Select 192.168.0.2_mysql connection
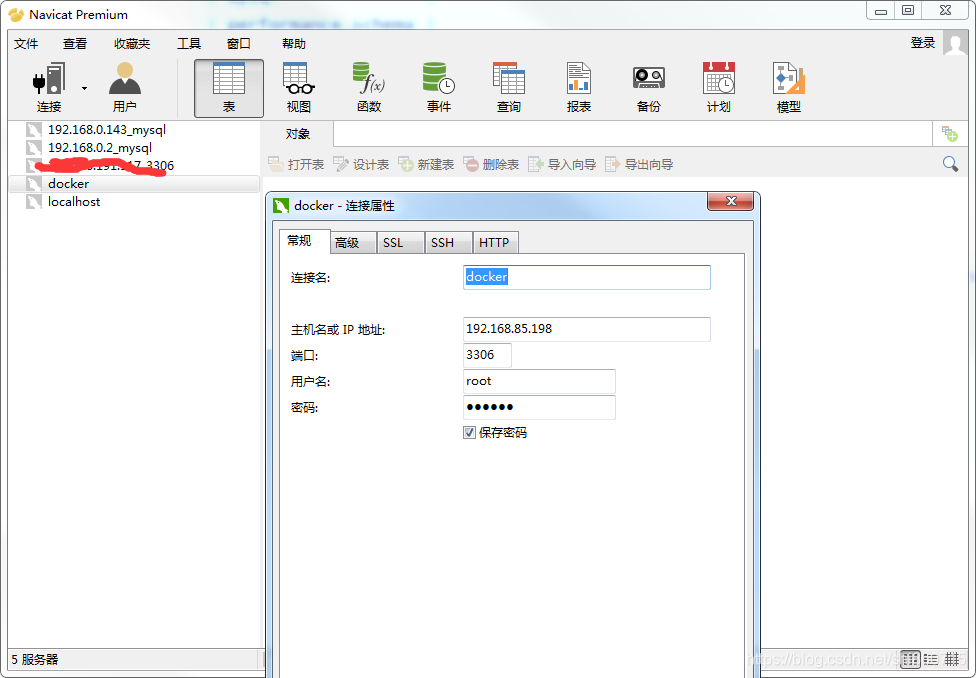 pos(100,148)
